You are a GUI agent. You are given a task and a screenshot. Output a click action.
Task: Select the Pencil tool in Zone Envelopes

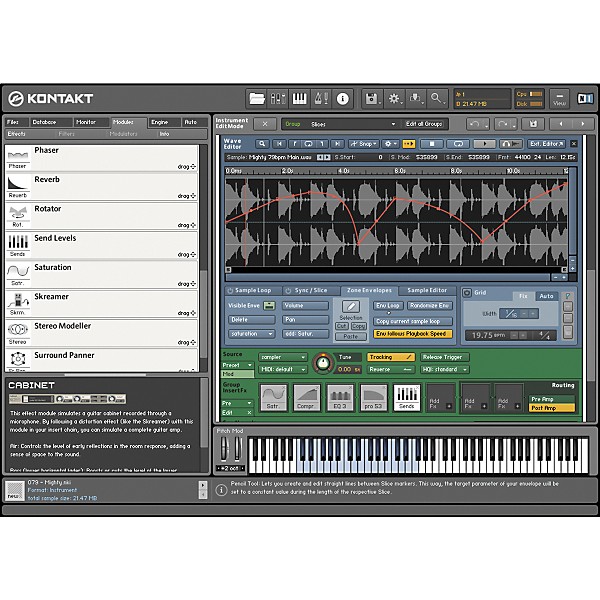(351, 306)
